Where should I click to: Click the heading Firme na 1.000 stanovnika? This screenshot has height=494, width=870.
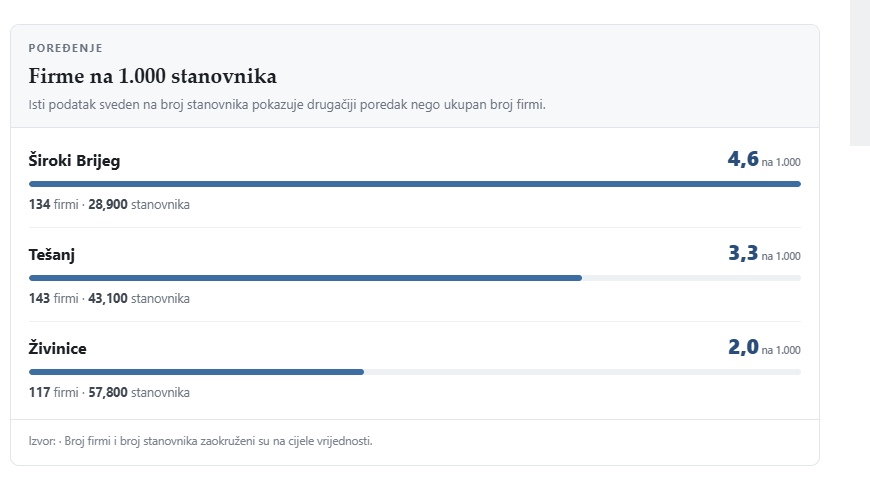tap(153, 76)
